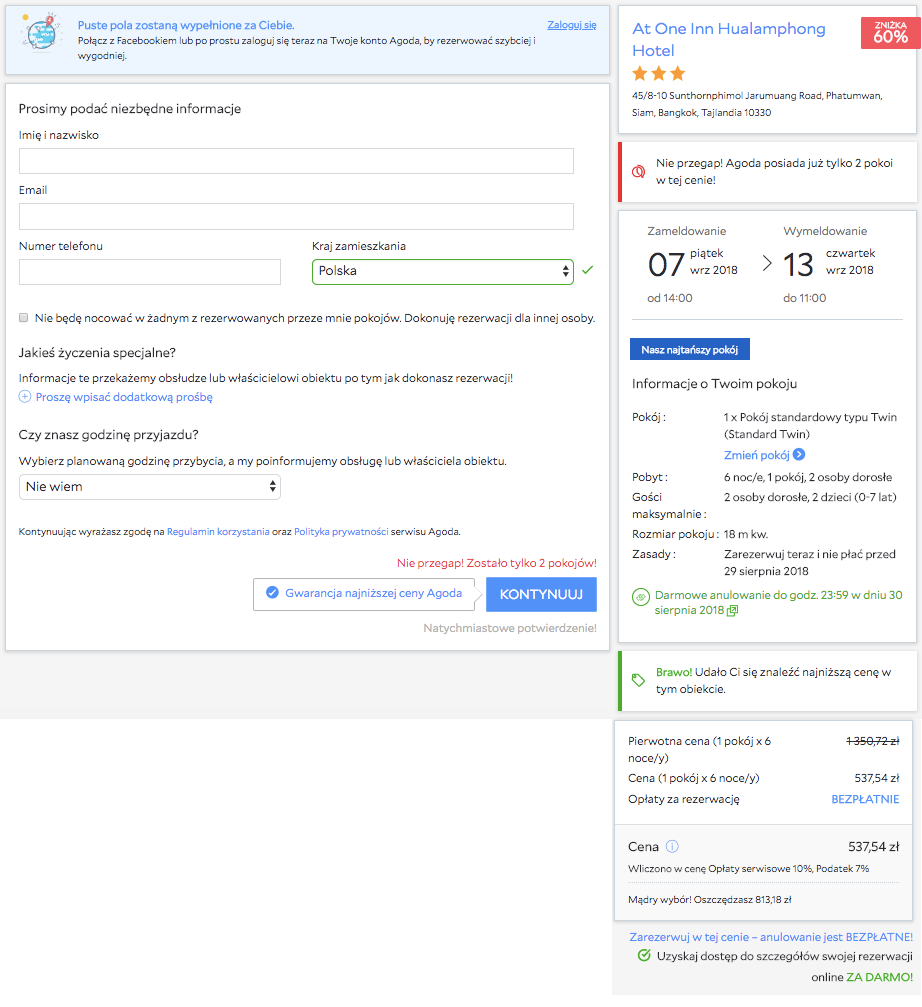Viewport: 922px width, 1007px height.
Task: Focus the Email input field
Action: point(296,216)
